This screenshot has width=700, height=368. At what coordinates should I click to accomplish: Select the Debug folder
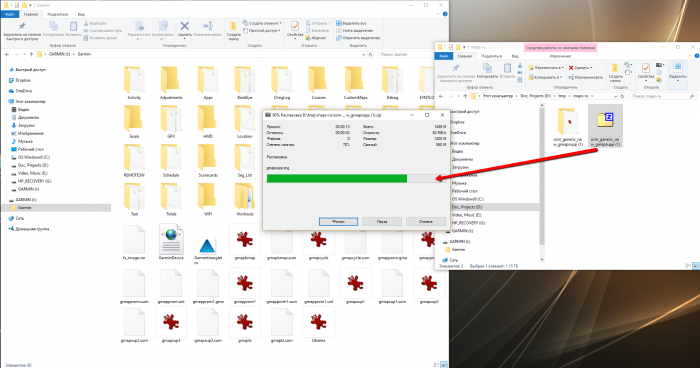point(392,83)
